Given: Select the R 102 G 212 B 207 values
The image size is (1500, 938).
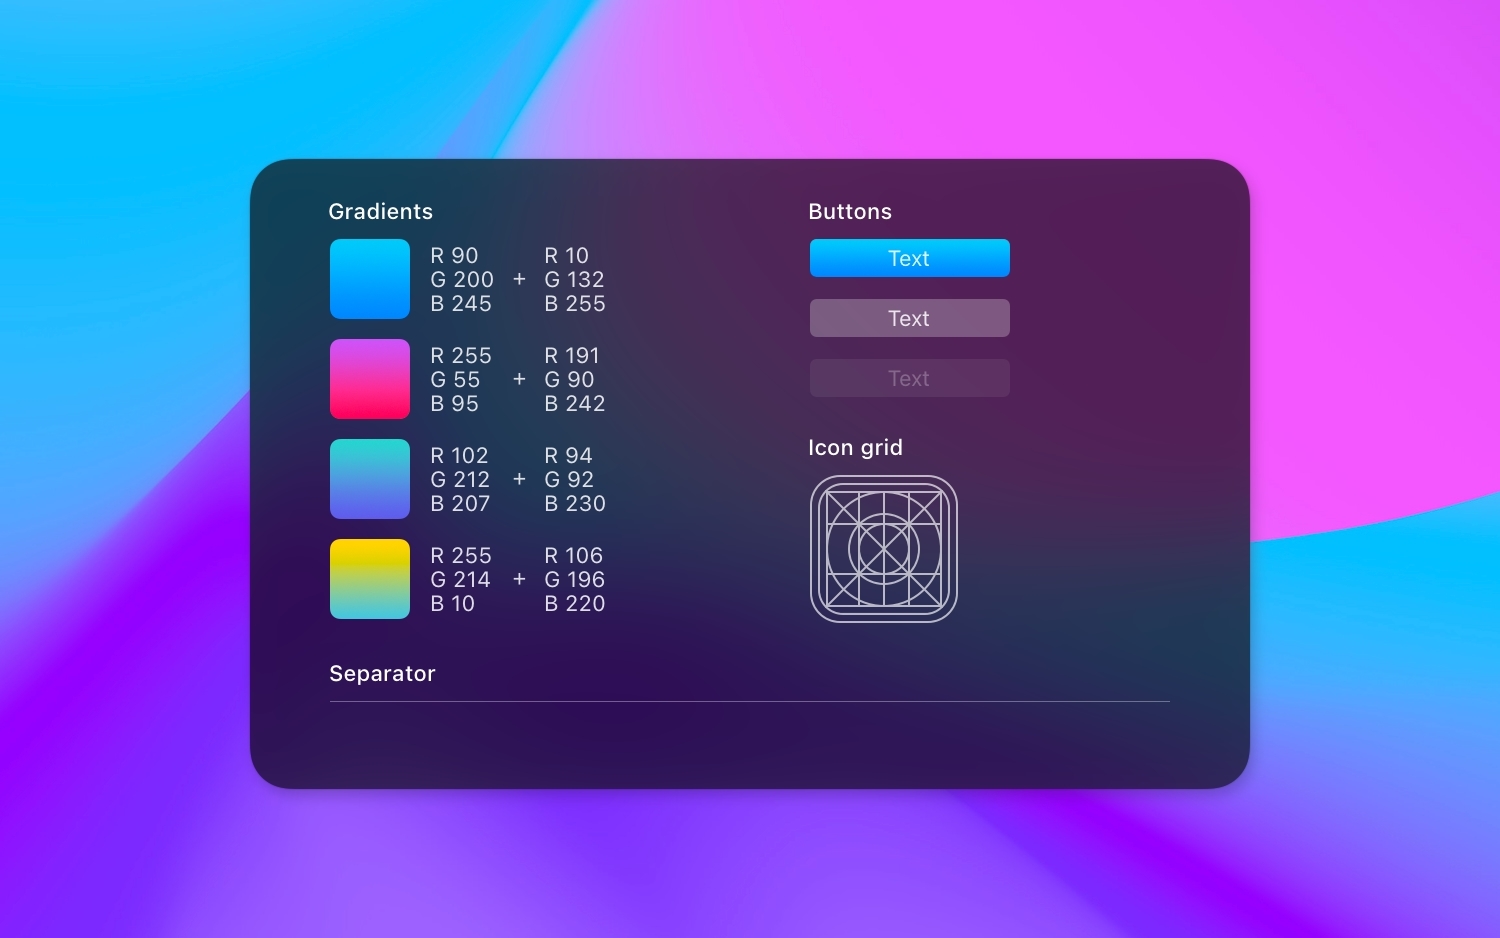Looking at the screenshot, I should [460, 480].
